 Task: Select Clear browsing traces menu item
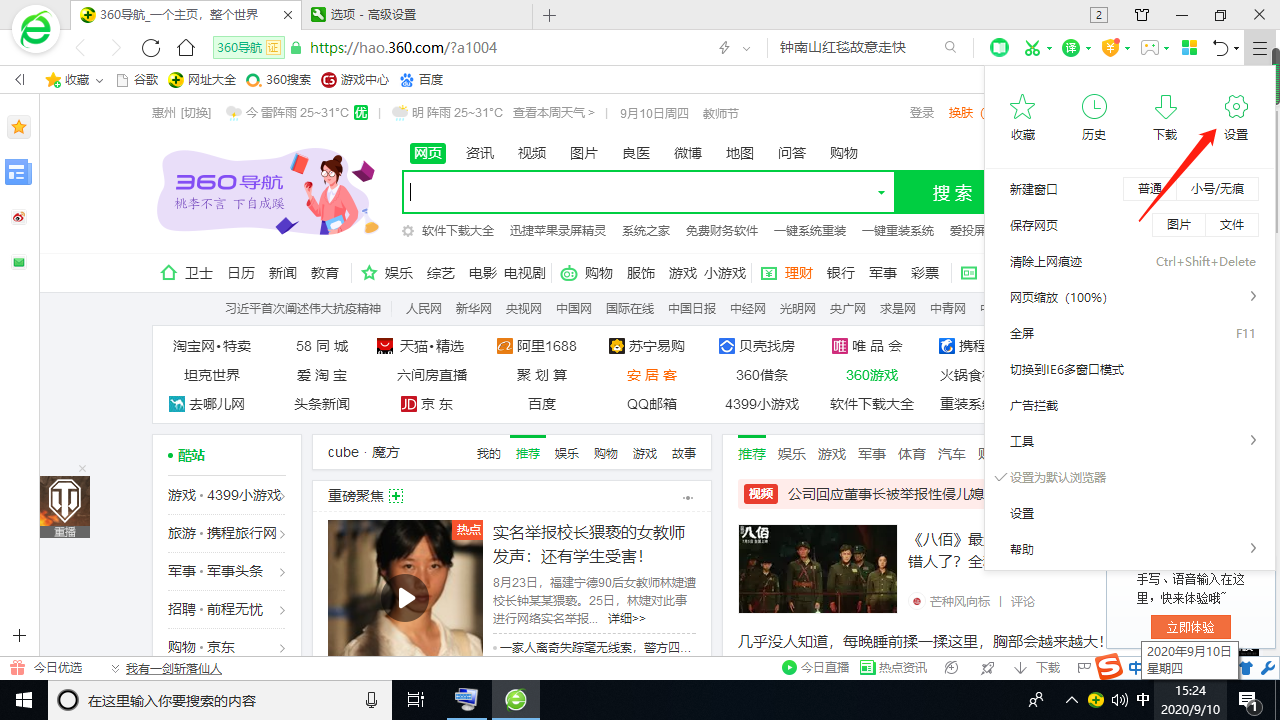pyautogui.click(x=1046, y=262)
